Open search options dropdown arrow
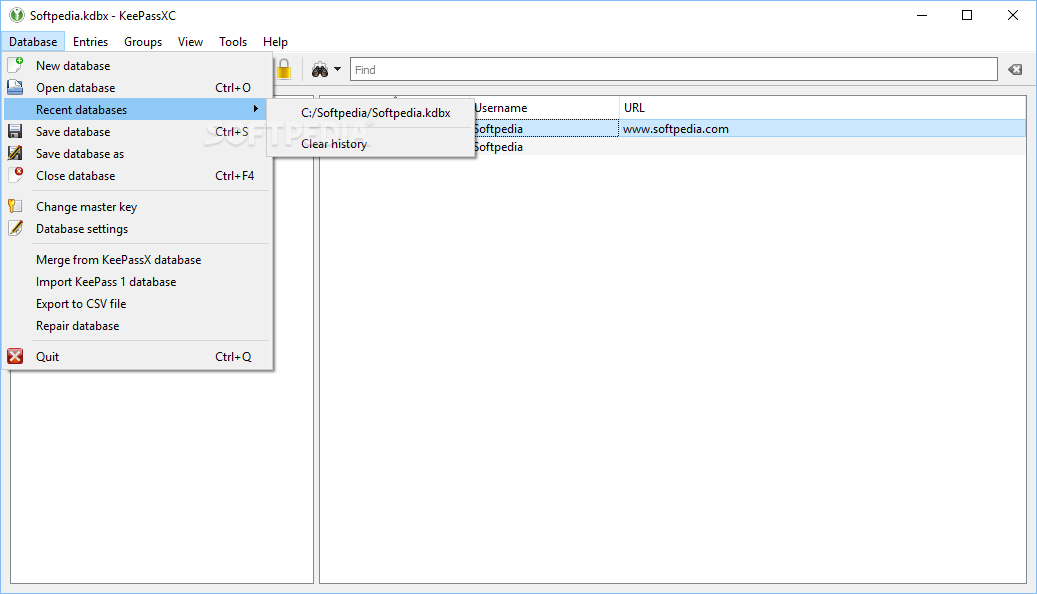The width and height of the screenshot is (1037, 594). tap(337, 69)
